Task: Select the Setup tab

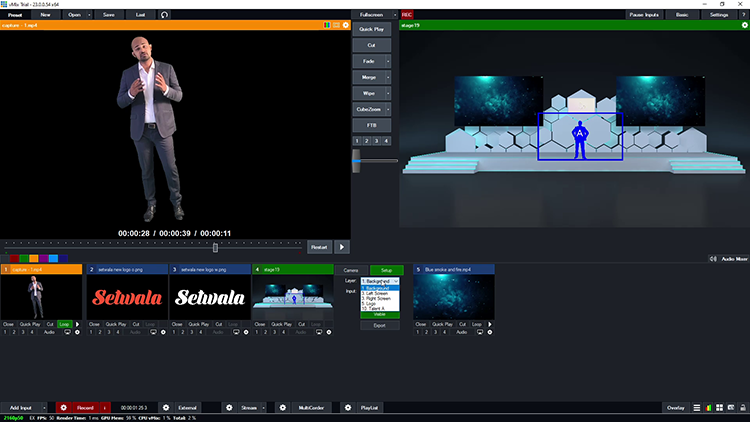Action: coord(386,270)
